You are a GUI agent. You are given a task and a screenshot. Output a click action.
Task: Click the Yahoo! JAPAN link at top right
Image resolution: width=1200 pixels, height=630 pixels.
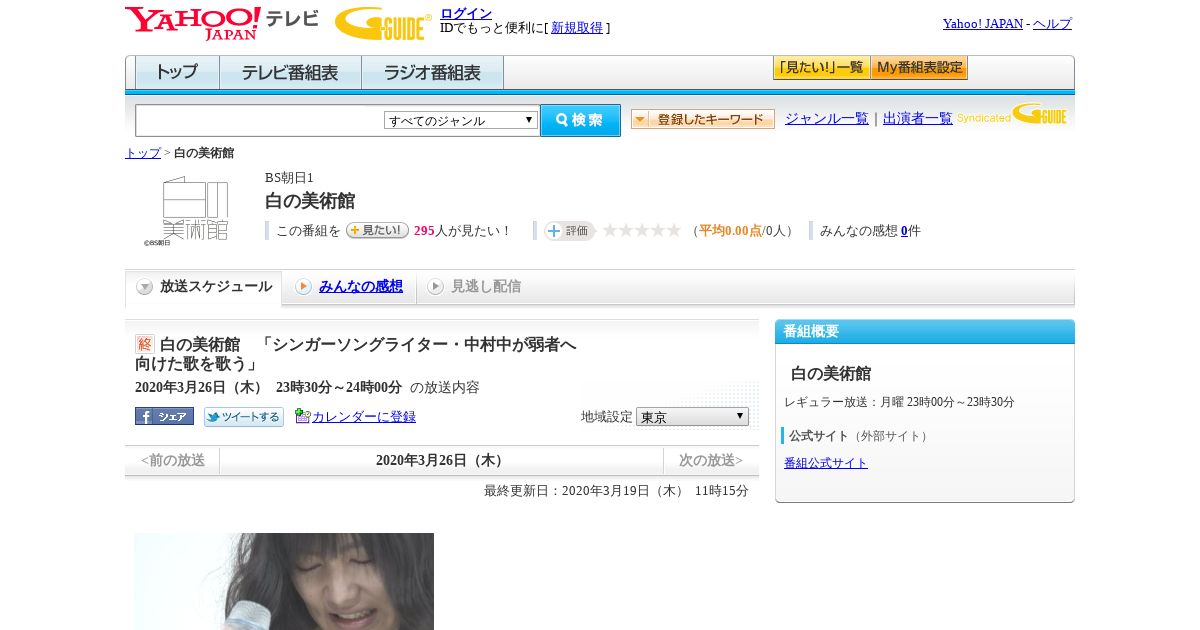point(983,23)
